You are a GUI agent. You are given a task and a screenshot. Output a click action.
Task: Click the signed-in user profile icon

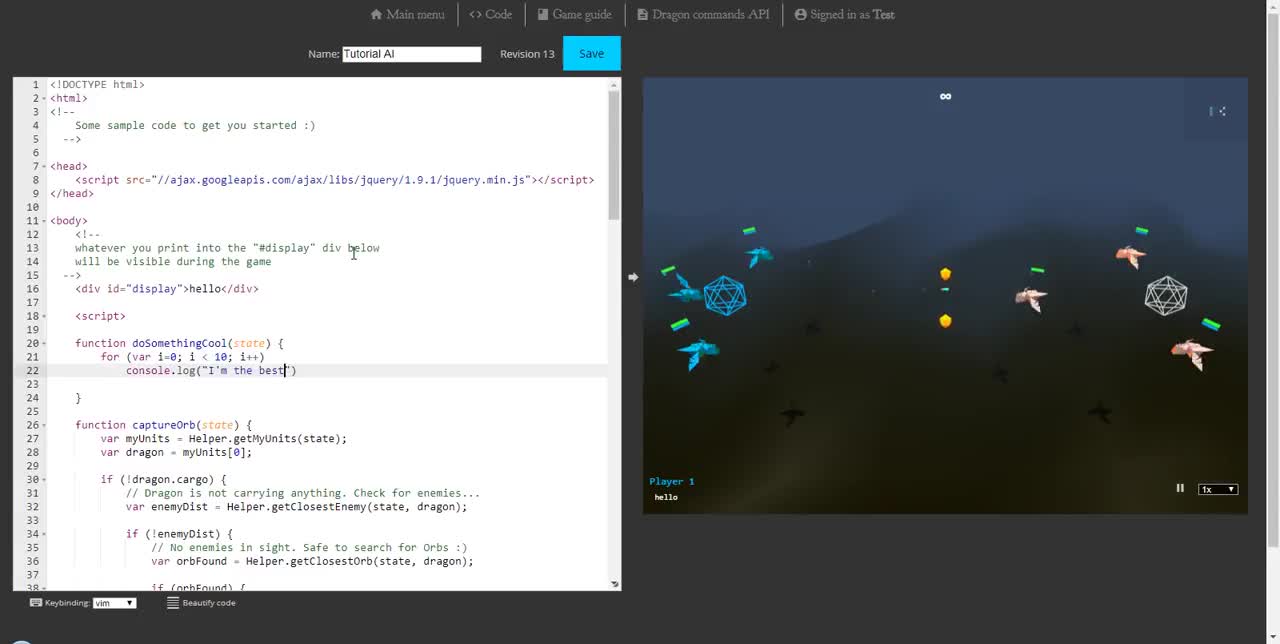(x=801, y=14)
